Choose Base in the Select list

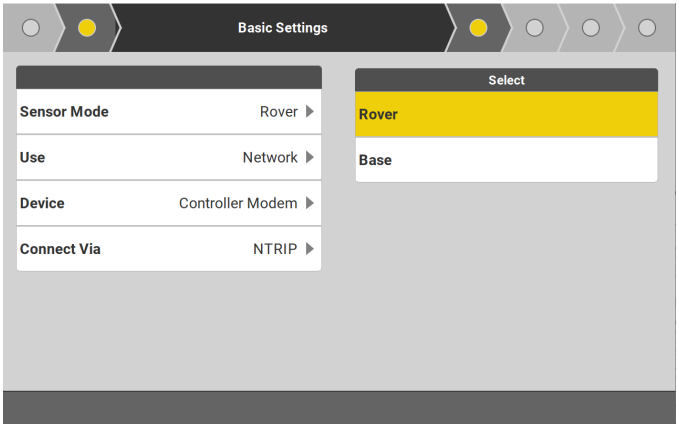point(506,160)
